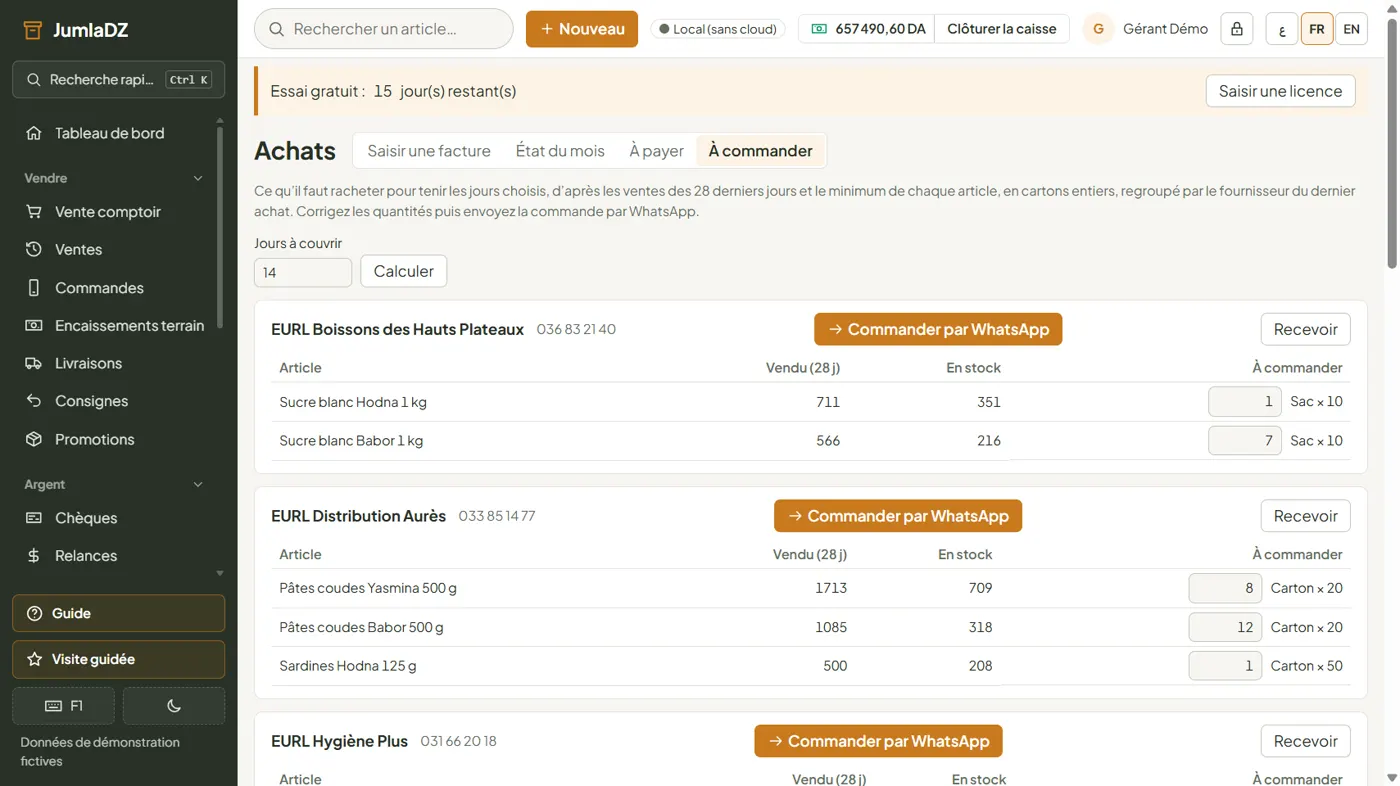Select À commander tab
Screen dimensions: 1400x786
point(760,151)
